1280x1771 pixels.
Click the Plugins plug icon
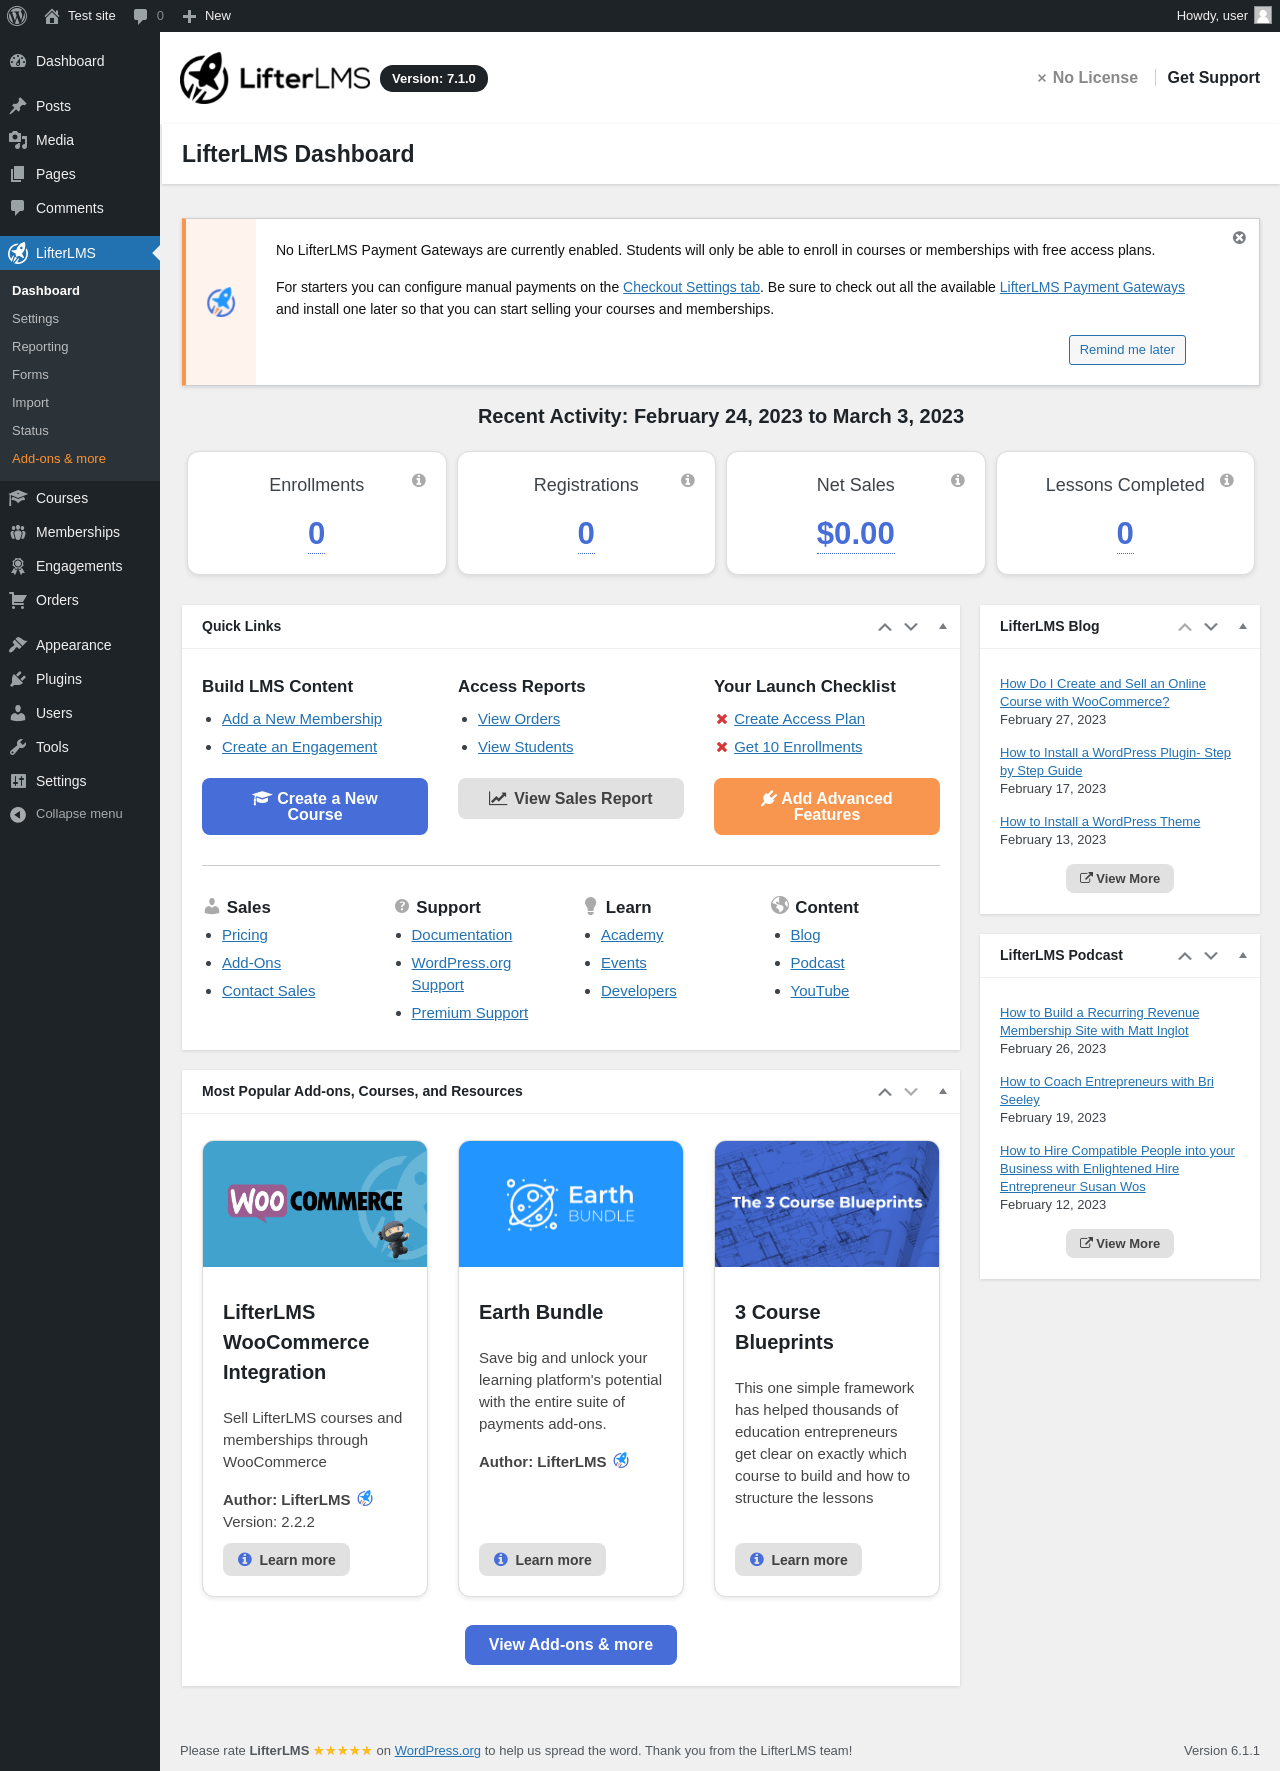point(18,679)
